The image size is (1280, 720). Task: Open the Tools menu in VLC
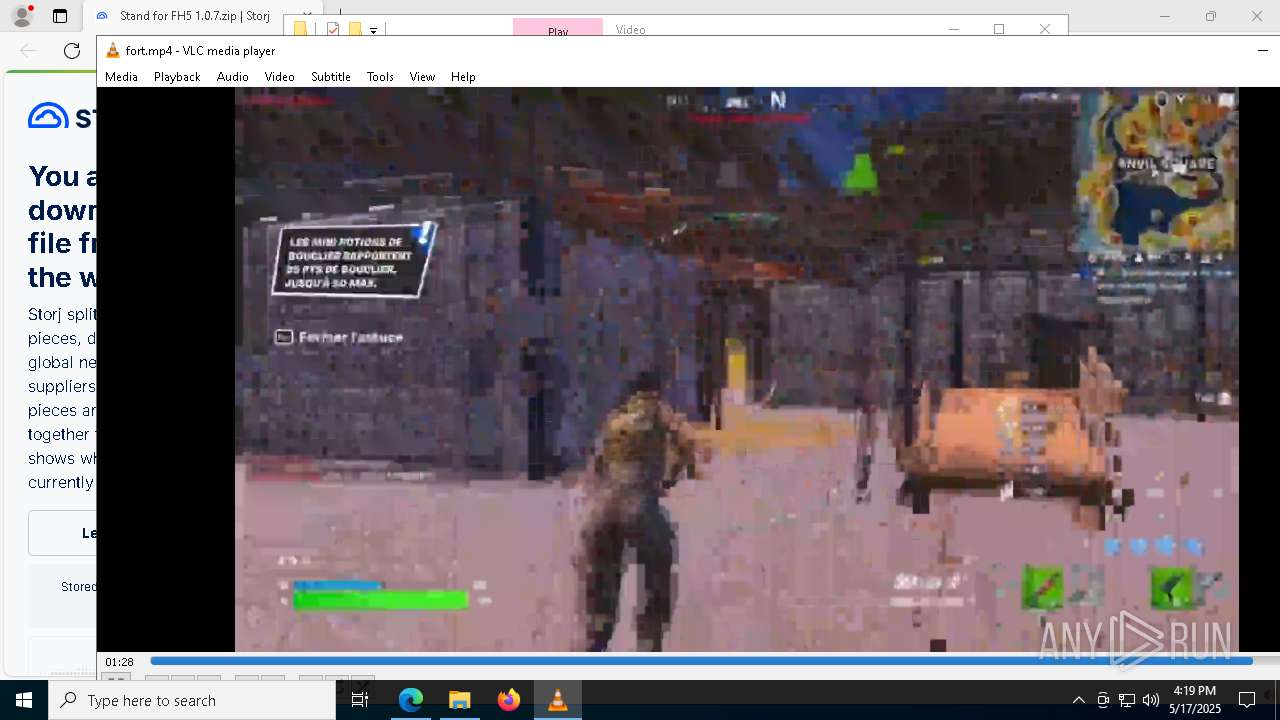[380, 77]
